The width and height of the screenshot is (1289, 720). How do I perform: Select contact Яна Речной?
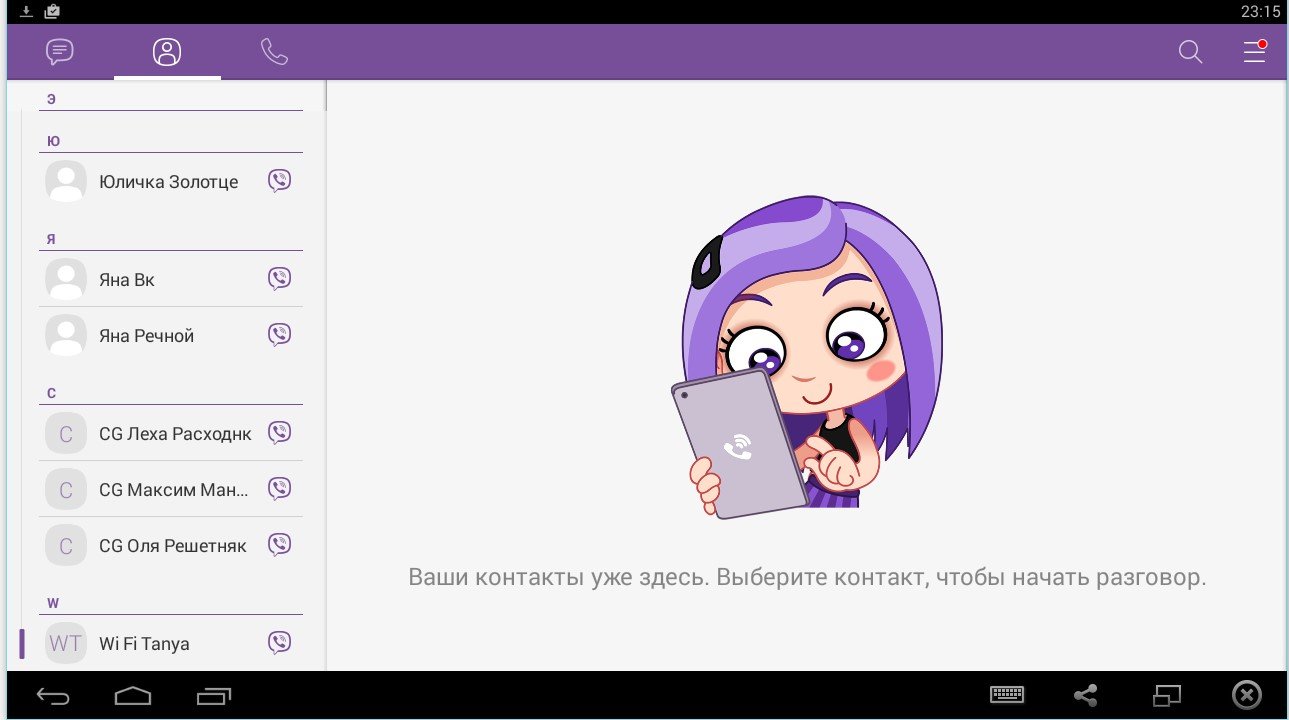pos(146,336)
